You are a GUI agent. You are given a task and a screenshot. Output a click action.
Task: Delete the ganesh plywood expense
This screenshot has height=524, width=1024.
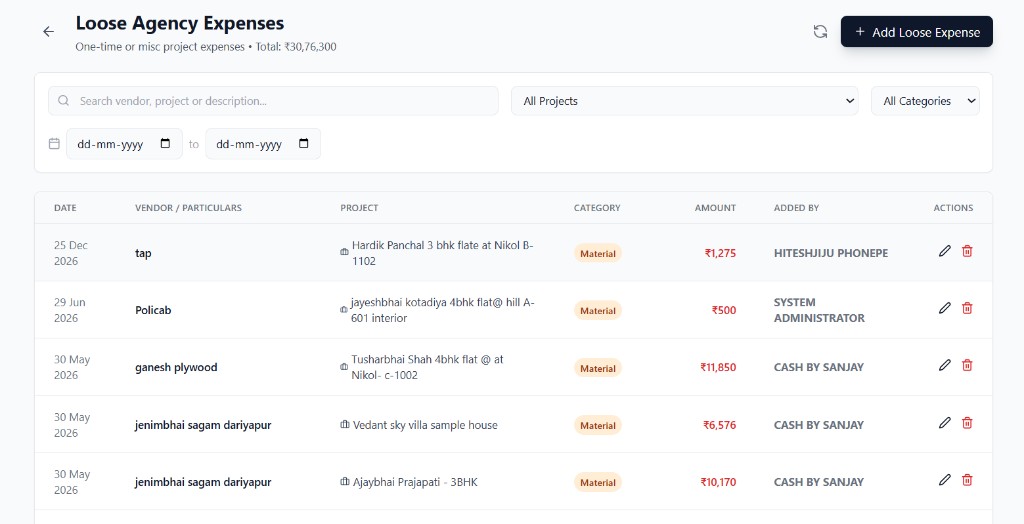point(967,365)
